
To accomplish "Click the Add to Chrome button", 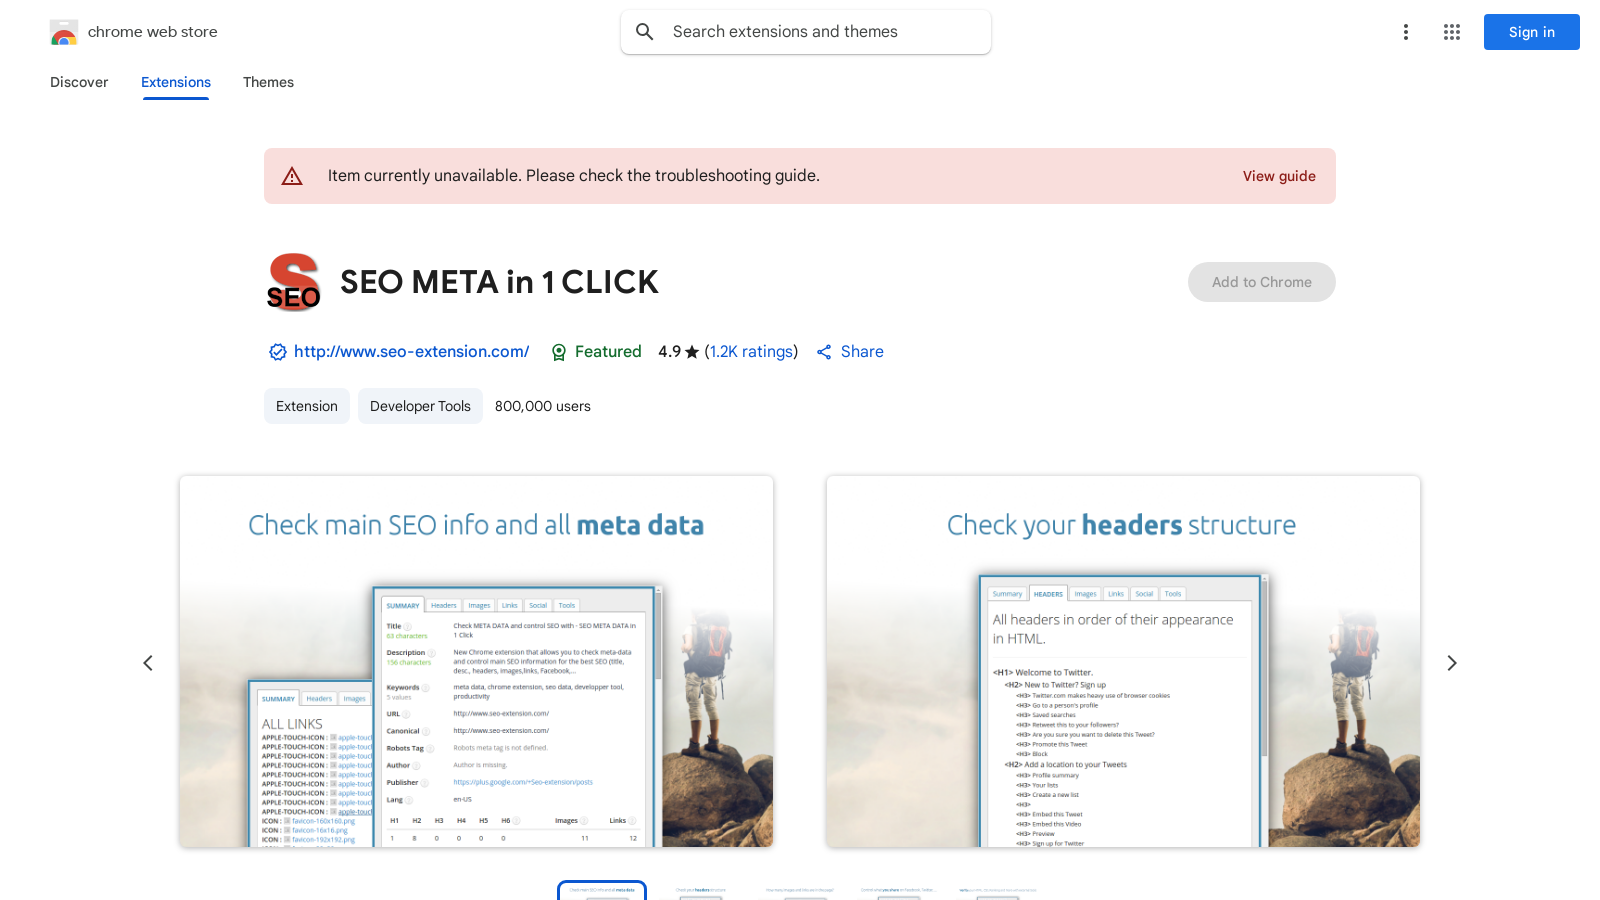I will click(x=1261, y=282).
